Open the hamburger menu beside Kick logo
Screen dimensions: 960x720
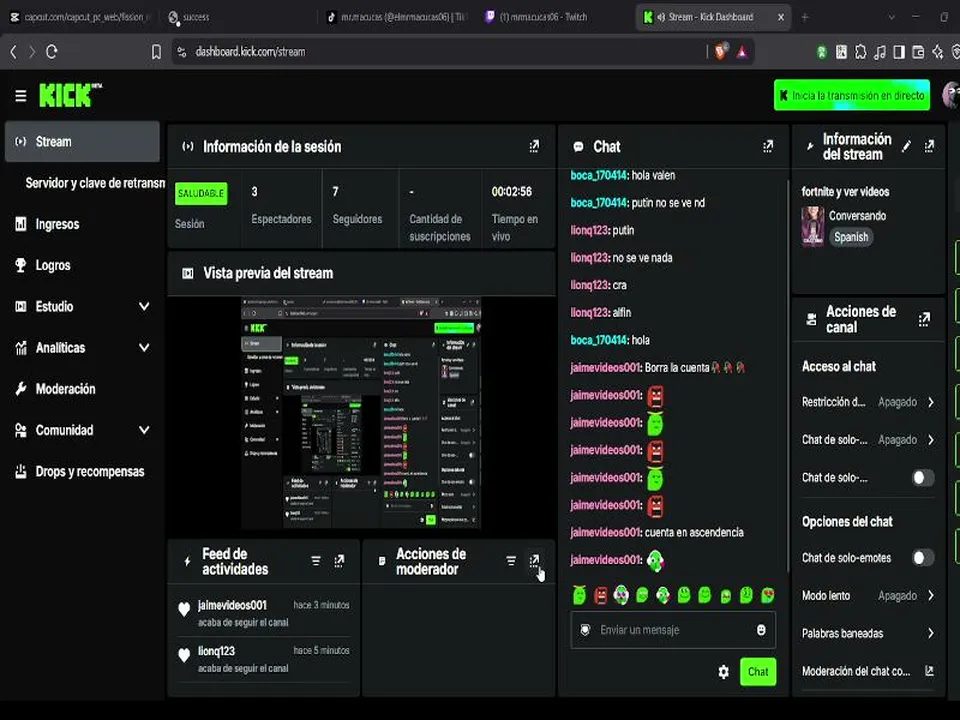(x=21, y=96)
